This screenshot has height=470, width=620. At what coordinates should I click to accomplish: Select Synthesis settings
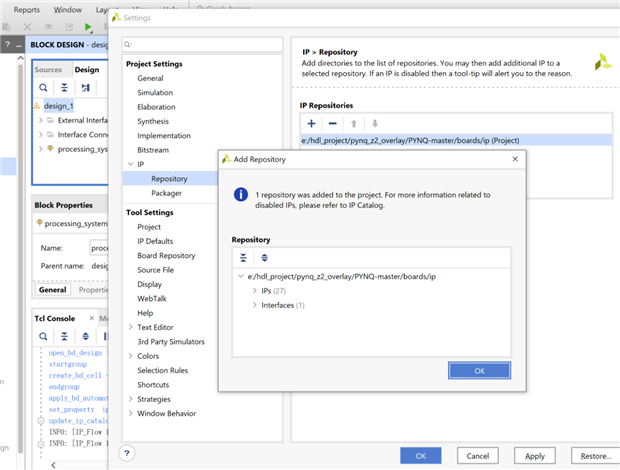point(153,121)
